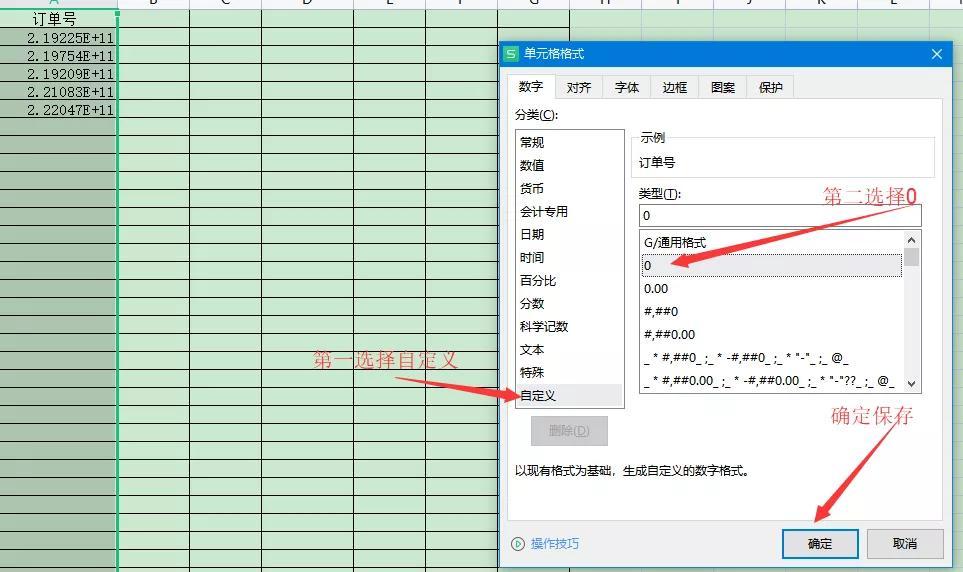The width and height of the screenshot is (963, 572).
Task: Click the 类型 input field
Action: 780,216
